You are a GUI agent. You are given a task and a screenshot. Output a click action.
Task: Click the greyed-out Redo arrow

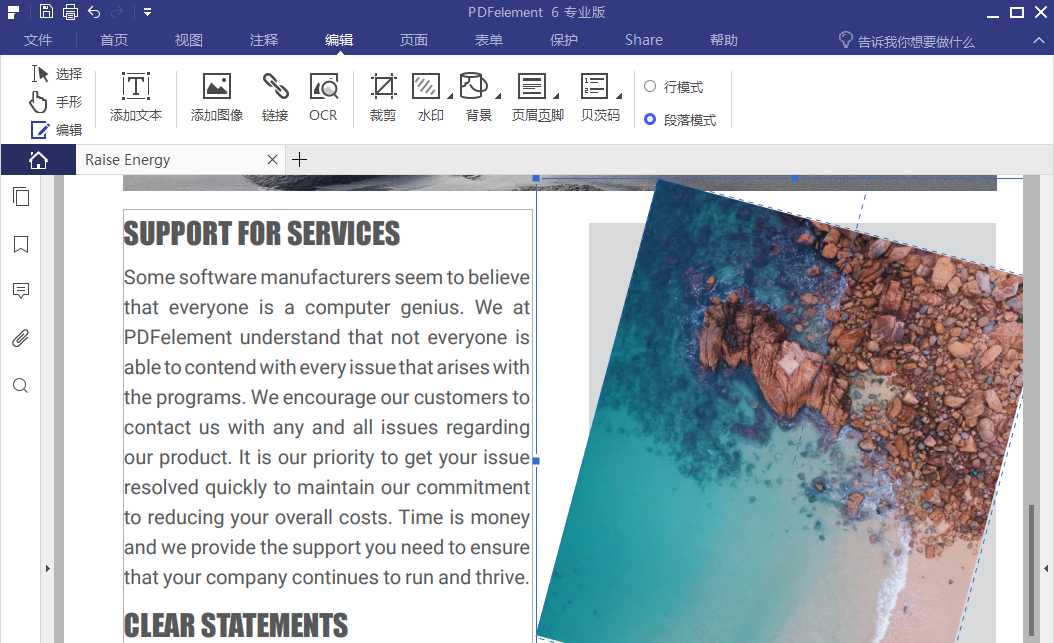tap(117, 11)
